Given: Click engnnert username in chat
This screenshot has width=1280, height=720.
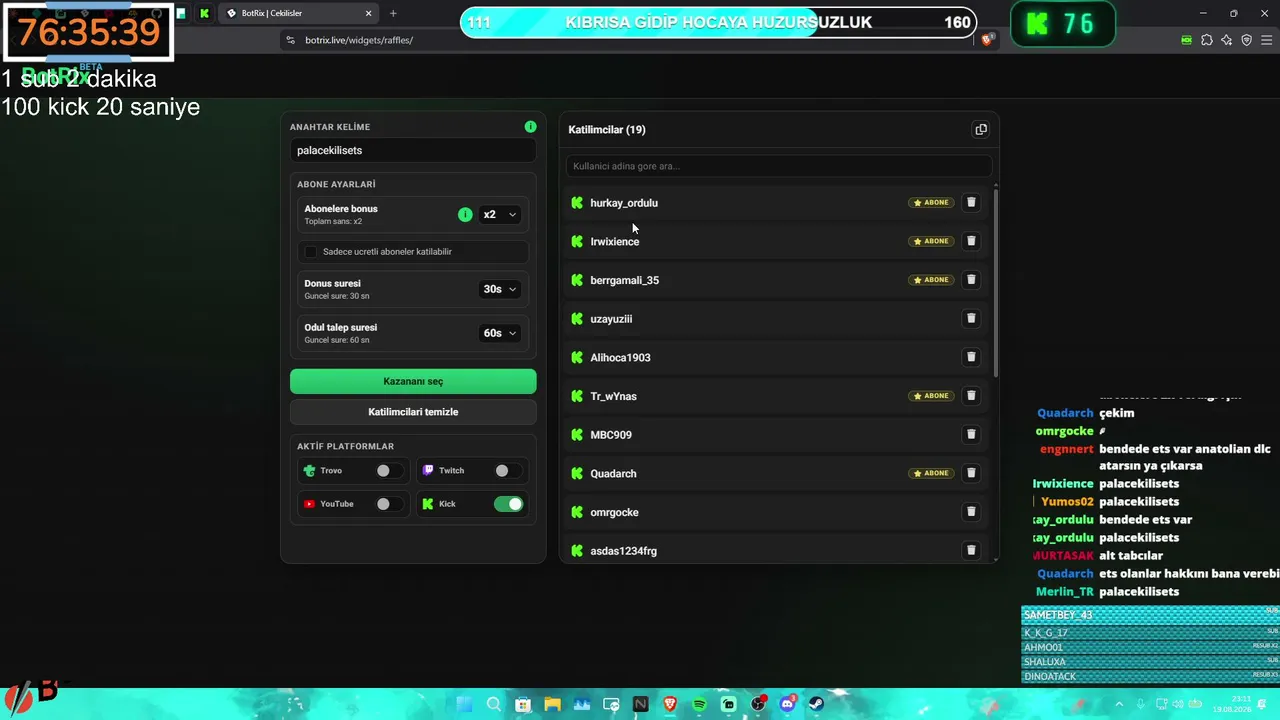Looking at the screenshot, I should tap(1066, 449).
